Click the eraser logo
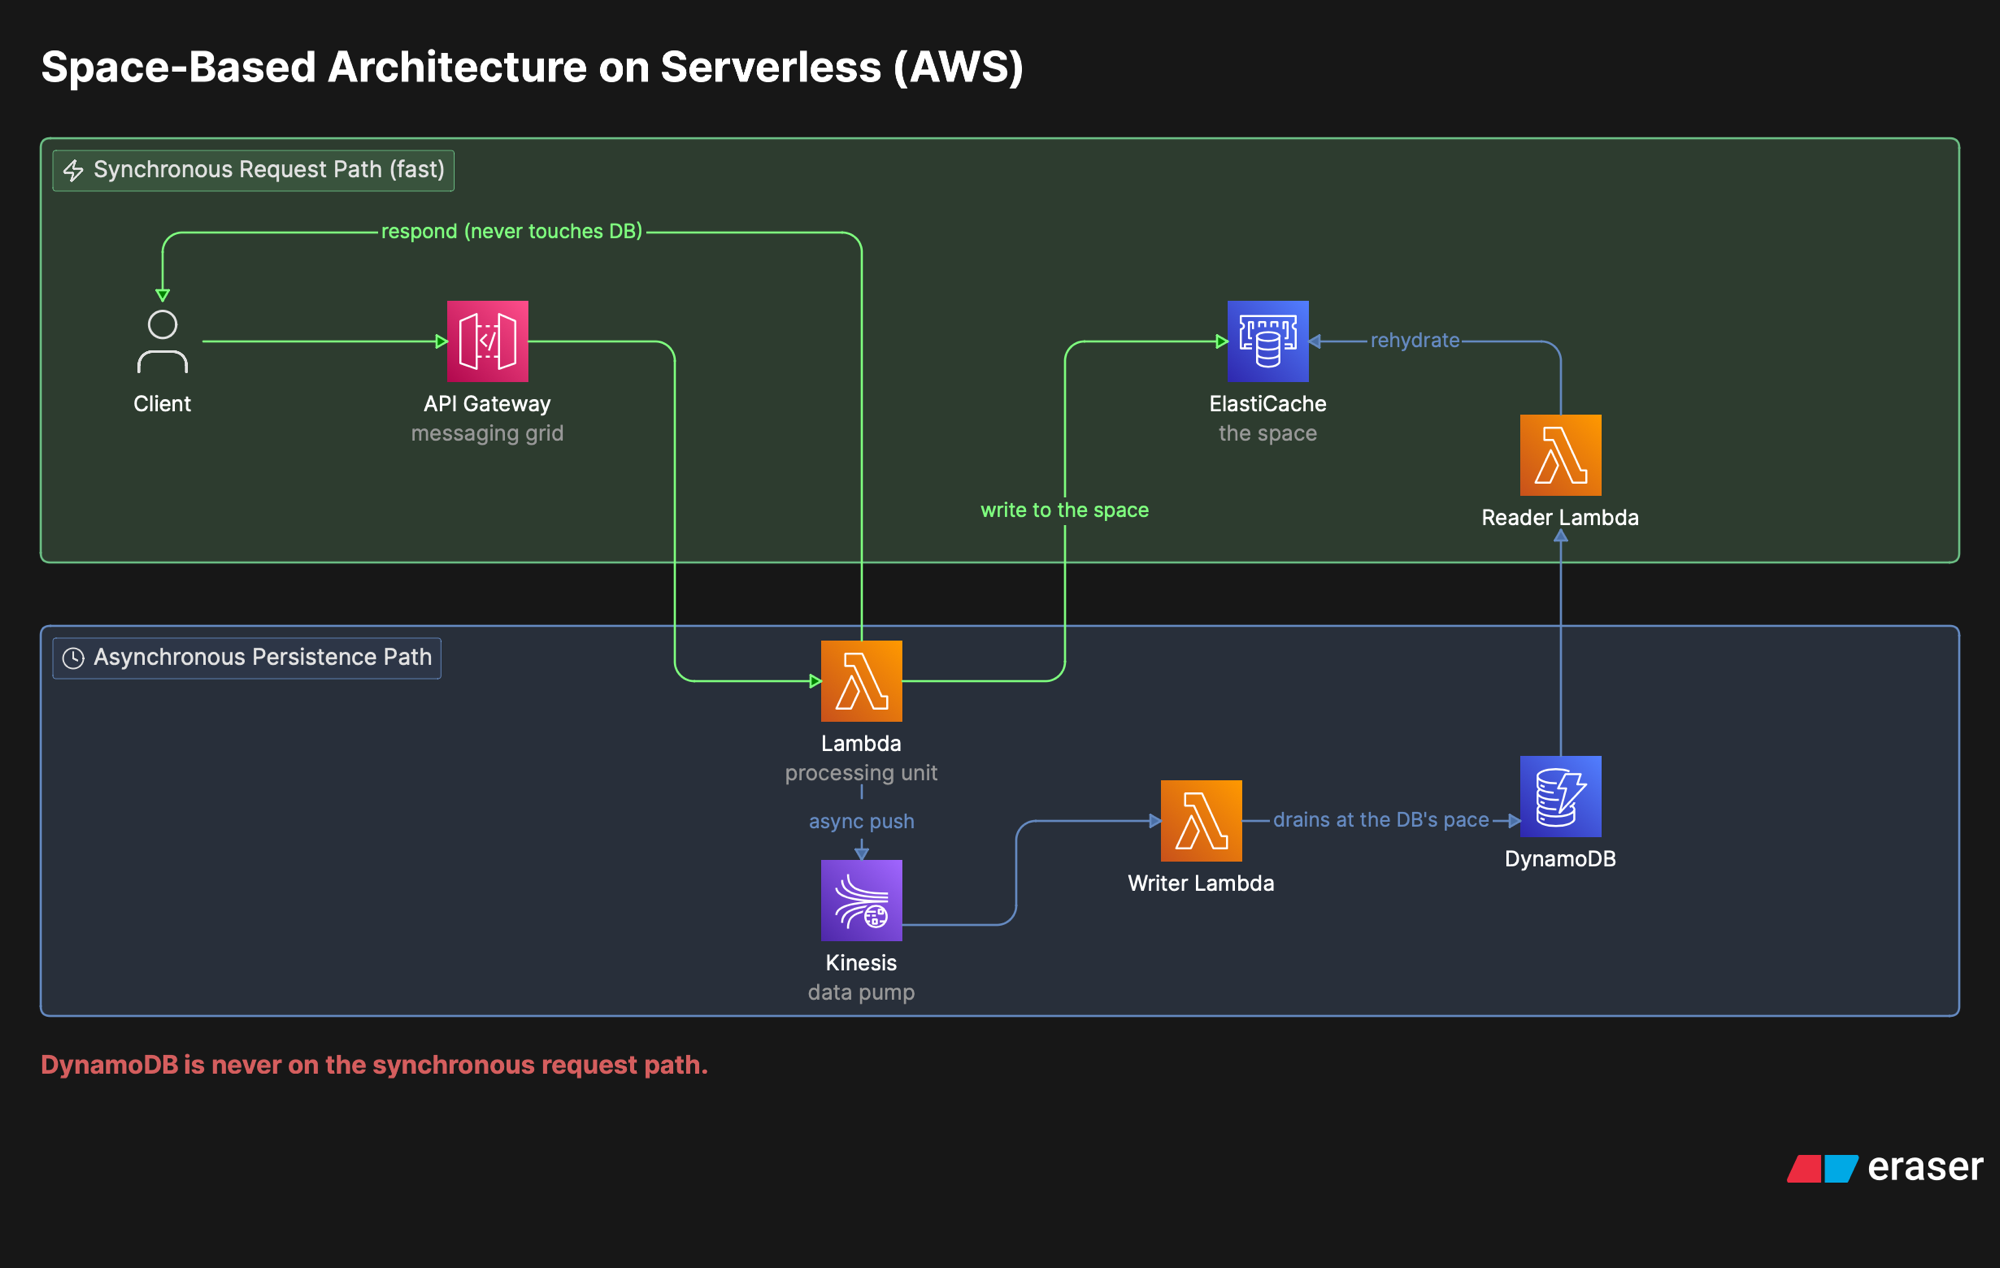 point(1885,1167)
